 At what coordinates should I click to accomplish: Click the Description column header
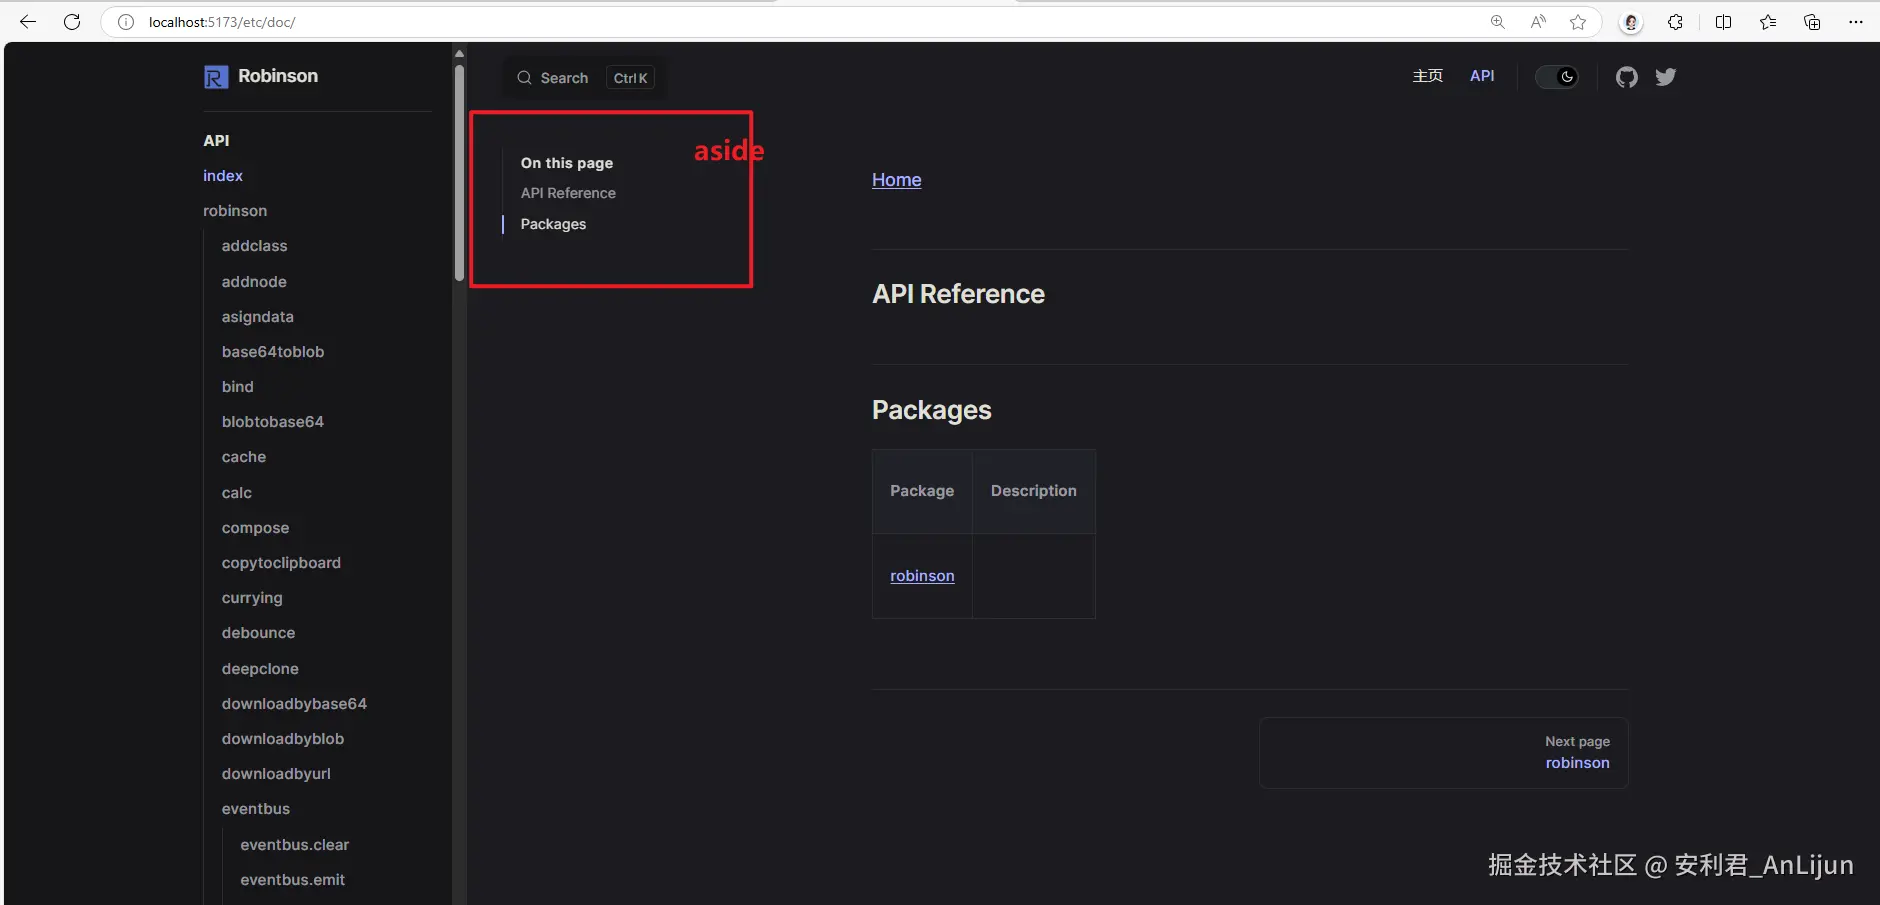pos(1034,491)
